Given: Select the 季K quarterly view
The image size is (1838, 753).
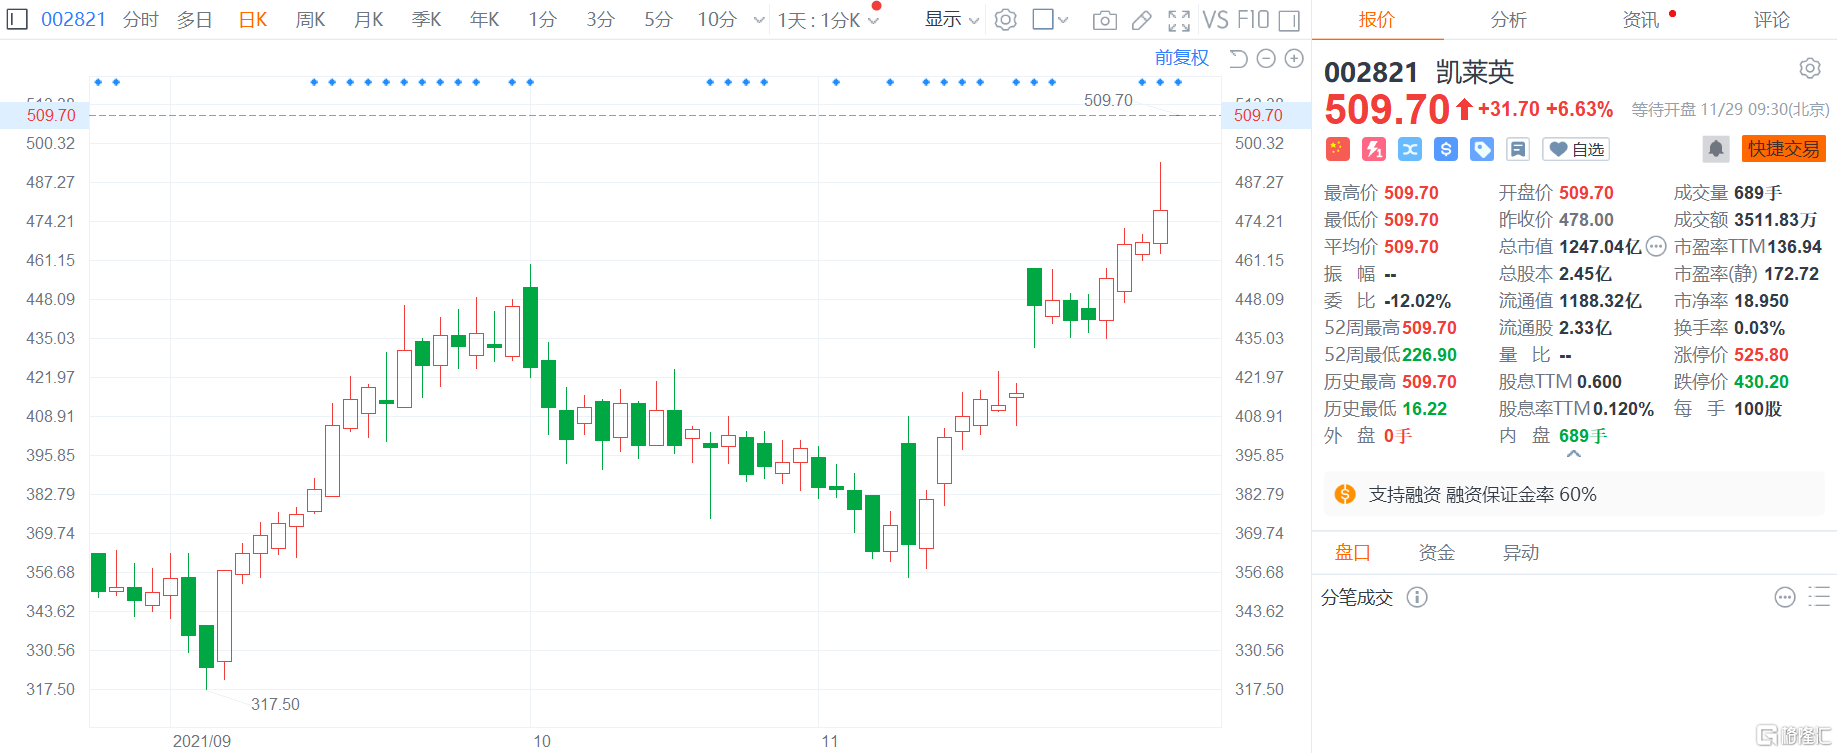Looking at the screenshot, I should (x=427, y=20).
